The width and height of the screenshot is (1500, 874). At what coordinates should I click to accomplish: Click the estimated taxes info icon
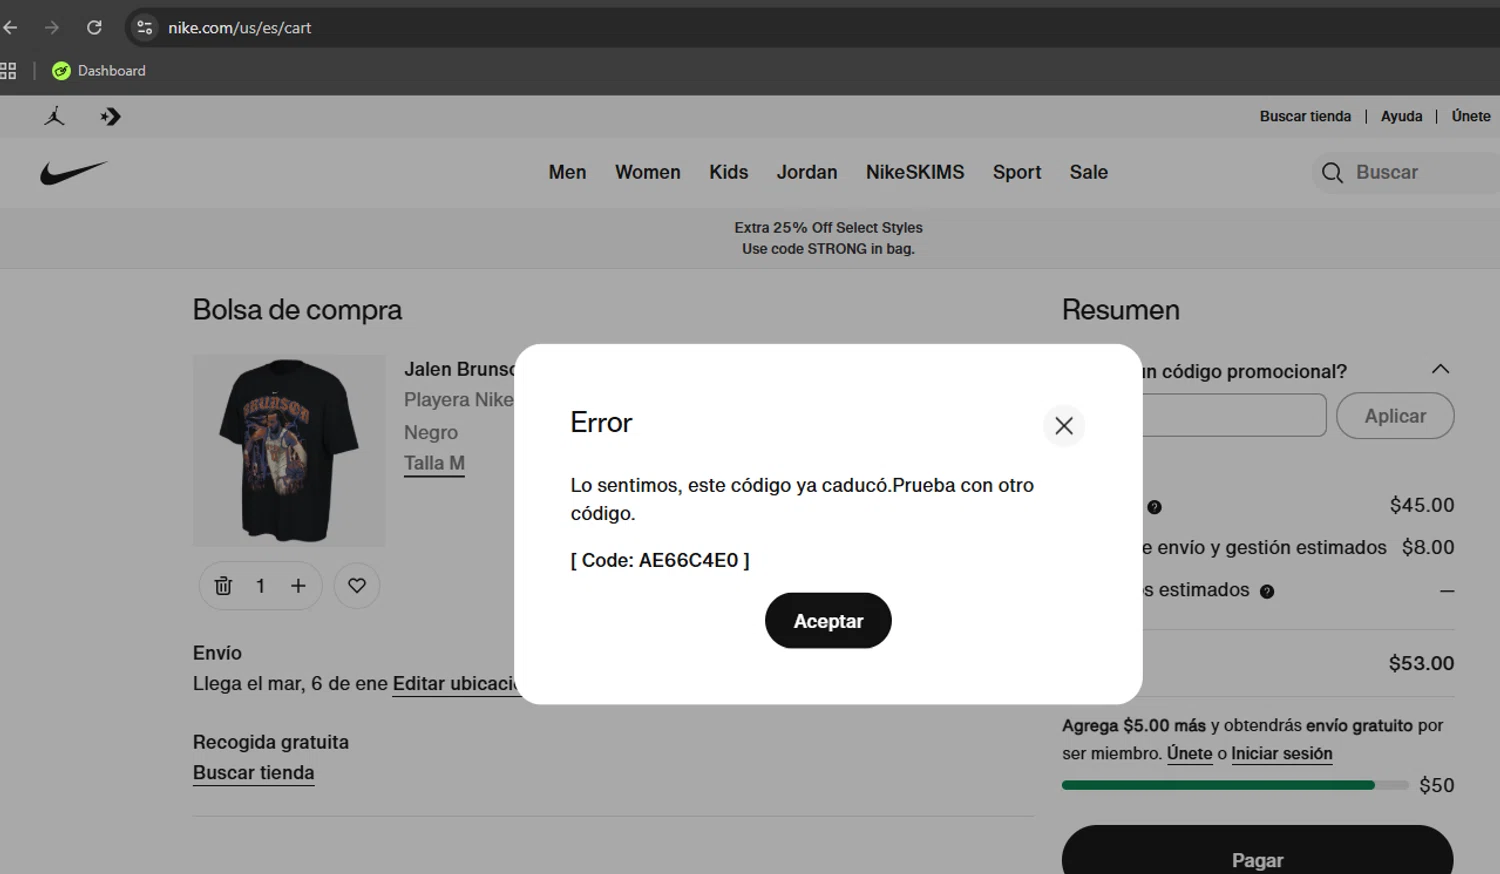[x=1267, y=591]
